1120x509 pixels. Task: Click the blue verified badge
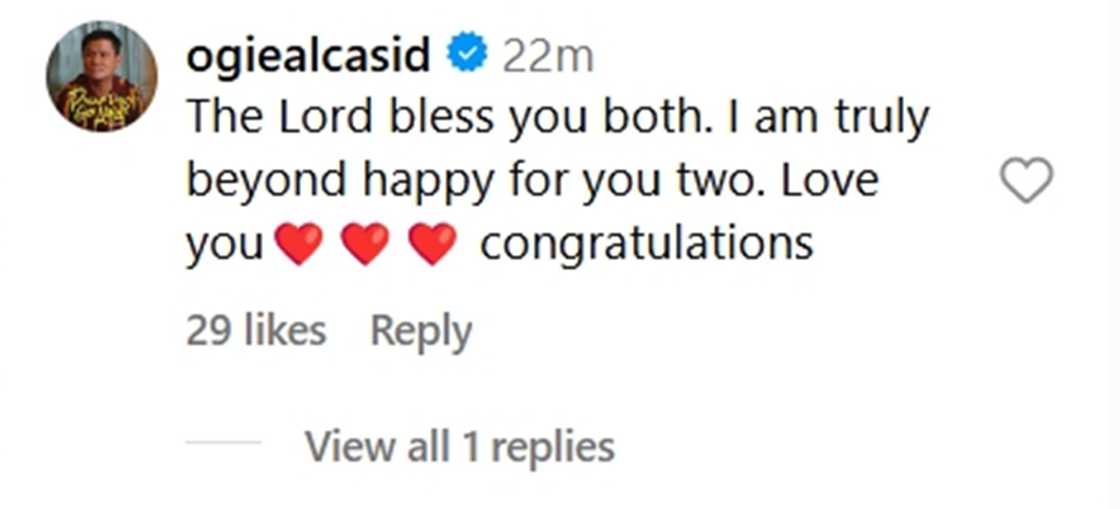(x=466, y=56)
